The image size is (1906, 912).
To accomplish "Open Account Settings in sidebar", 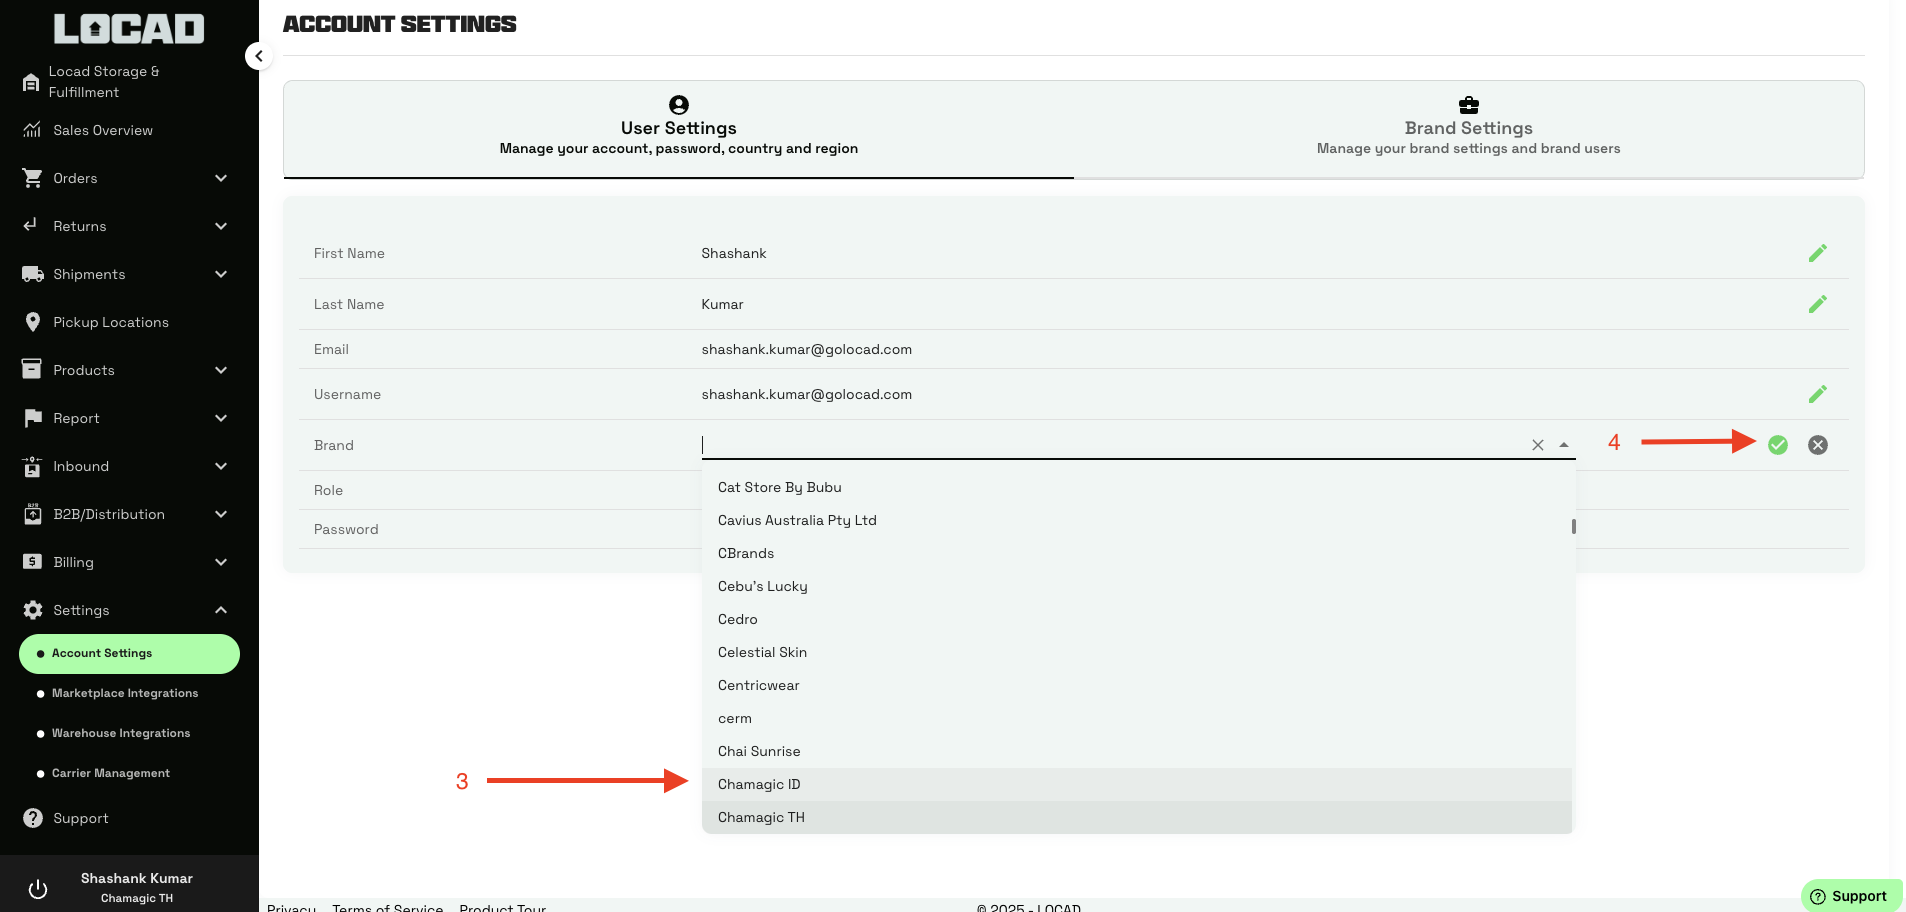I will tap(129, 654).
